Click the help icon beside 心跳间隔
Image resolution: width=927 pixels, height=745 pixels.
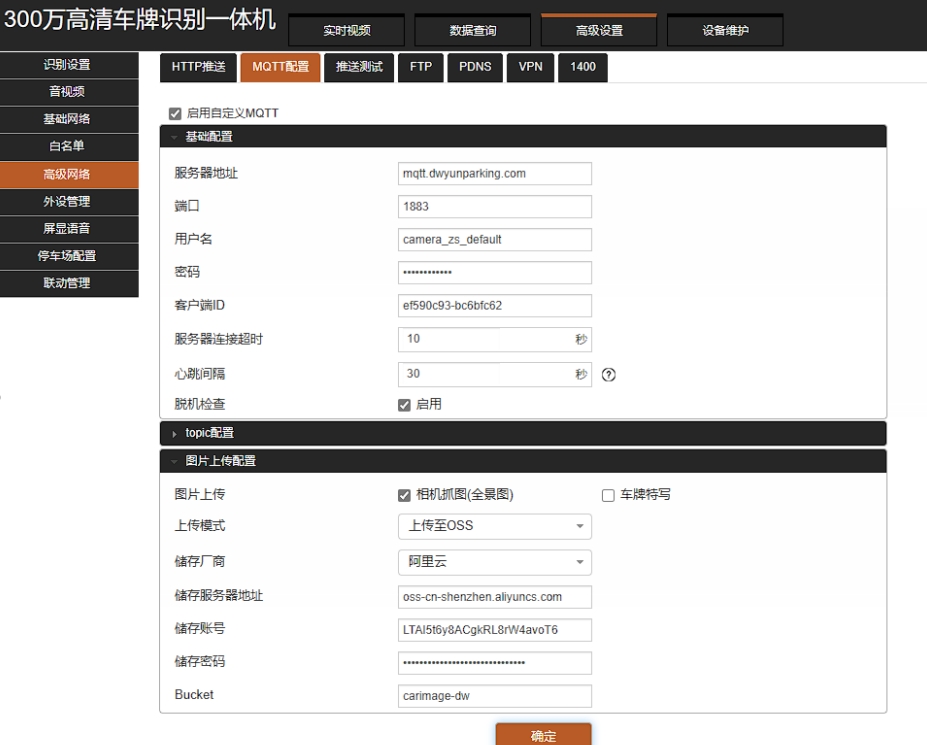pos(610,373)
